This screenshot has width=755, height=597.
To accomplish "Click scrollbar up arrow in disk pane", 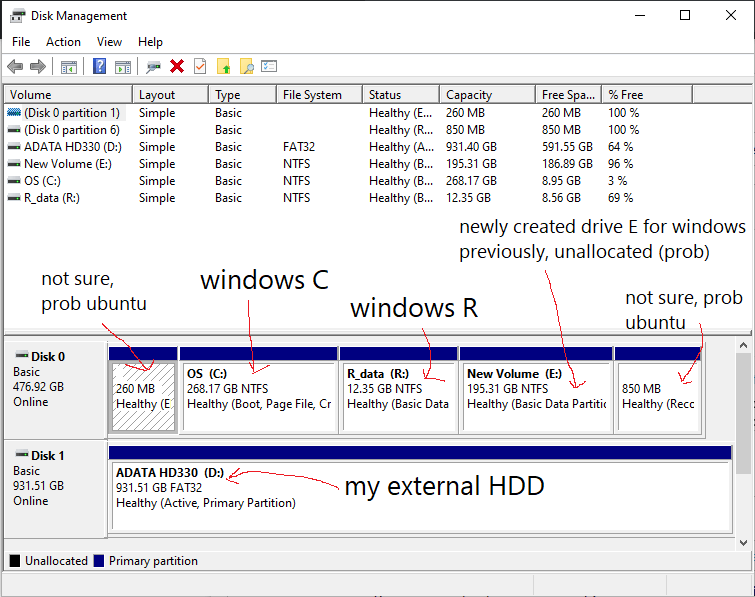I will pyautogui.click(x=743, y=345).
